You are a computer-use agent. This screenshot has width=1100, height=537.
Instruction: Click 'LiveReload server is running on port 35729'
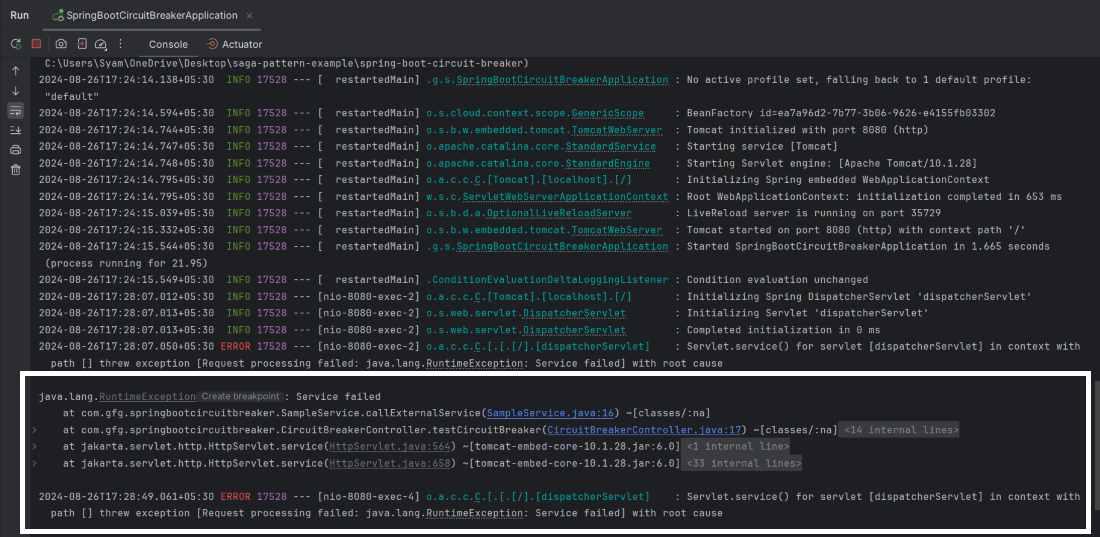tap(814, 213)
